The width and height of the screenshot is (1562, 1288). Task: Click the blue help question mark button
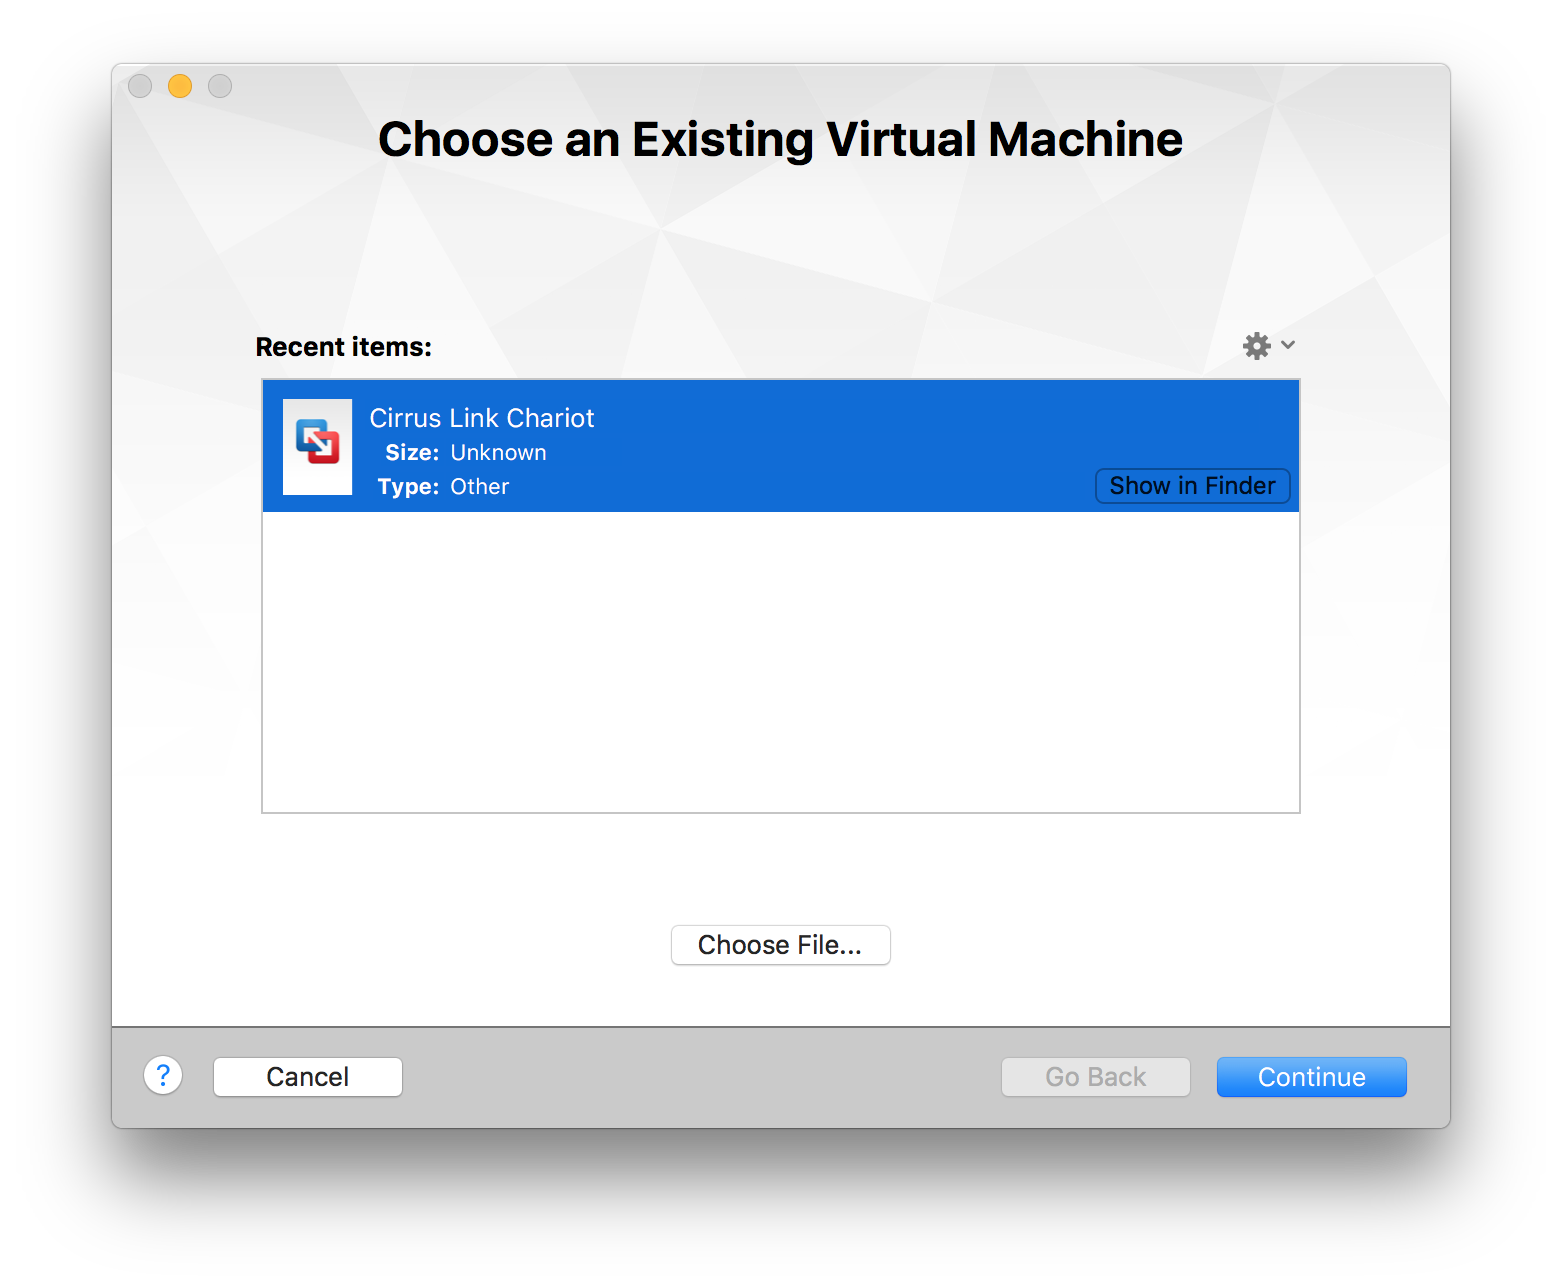pyautogui.click(x=163, y=1076)
